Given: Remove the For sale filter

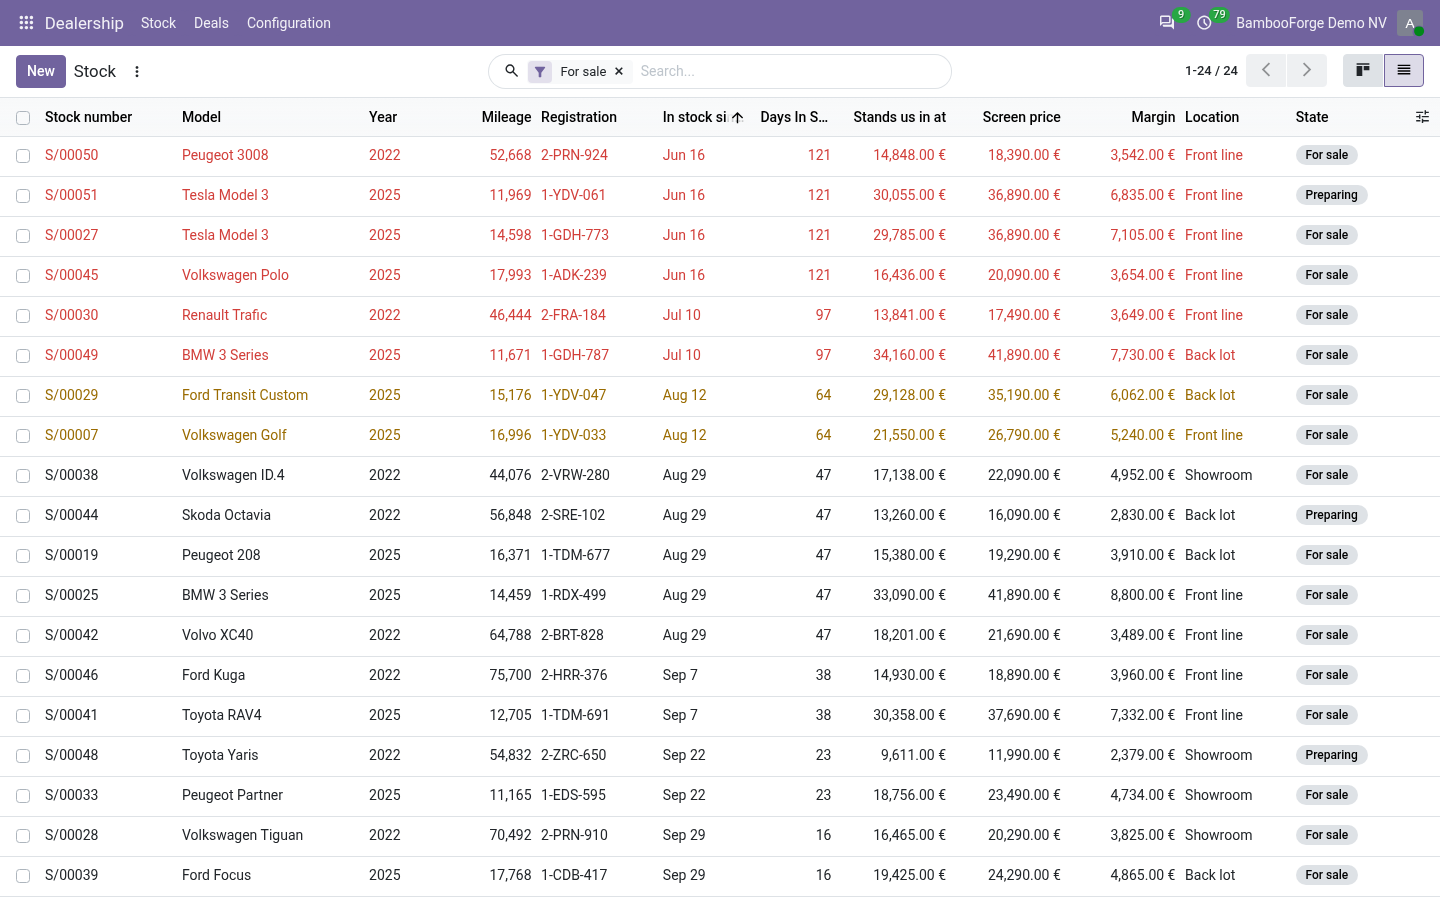Looking at the screenshot, I should pos(619,71).
